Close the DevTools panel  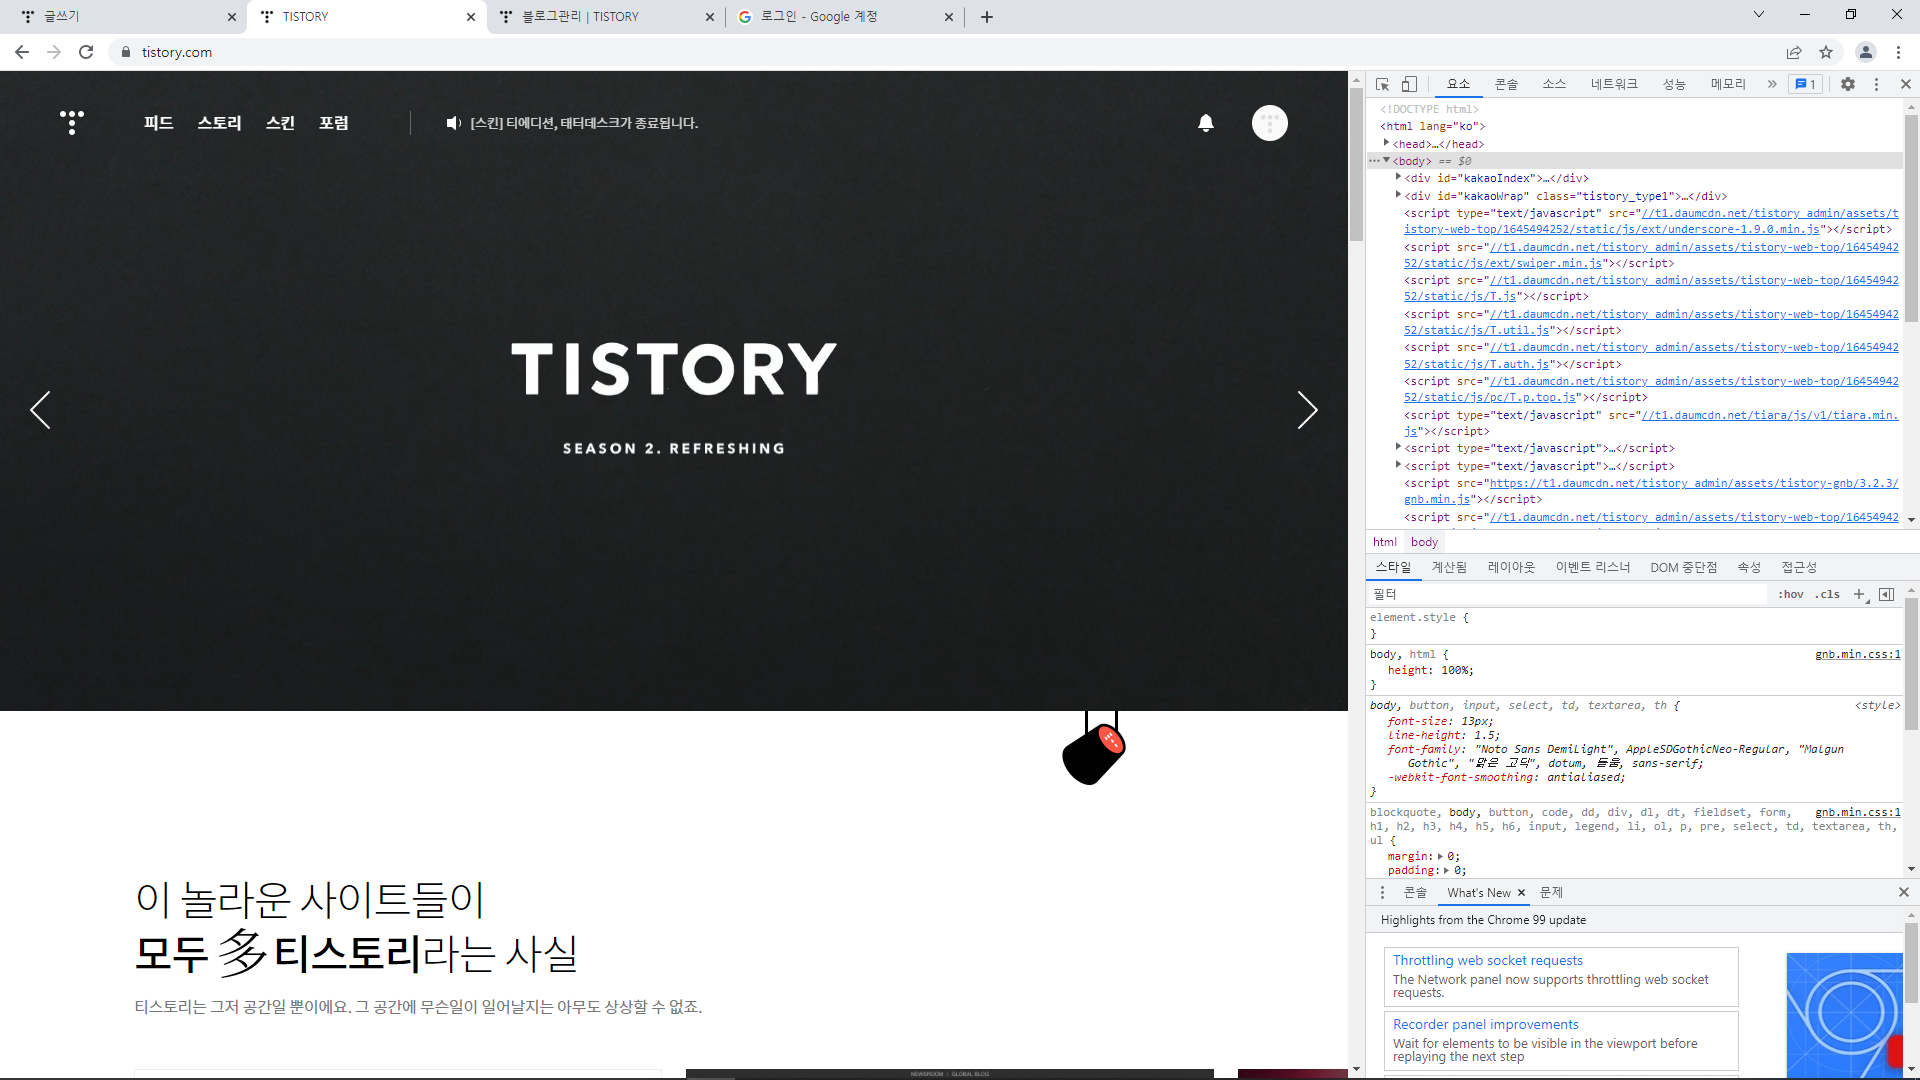[x=1906, y=84]
